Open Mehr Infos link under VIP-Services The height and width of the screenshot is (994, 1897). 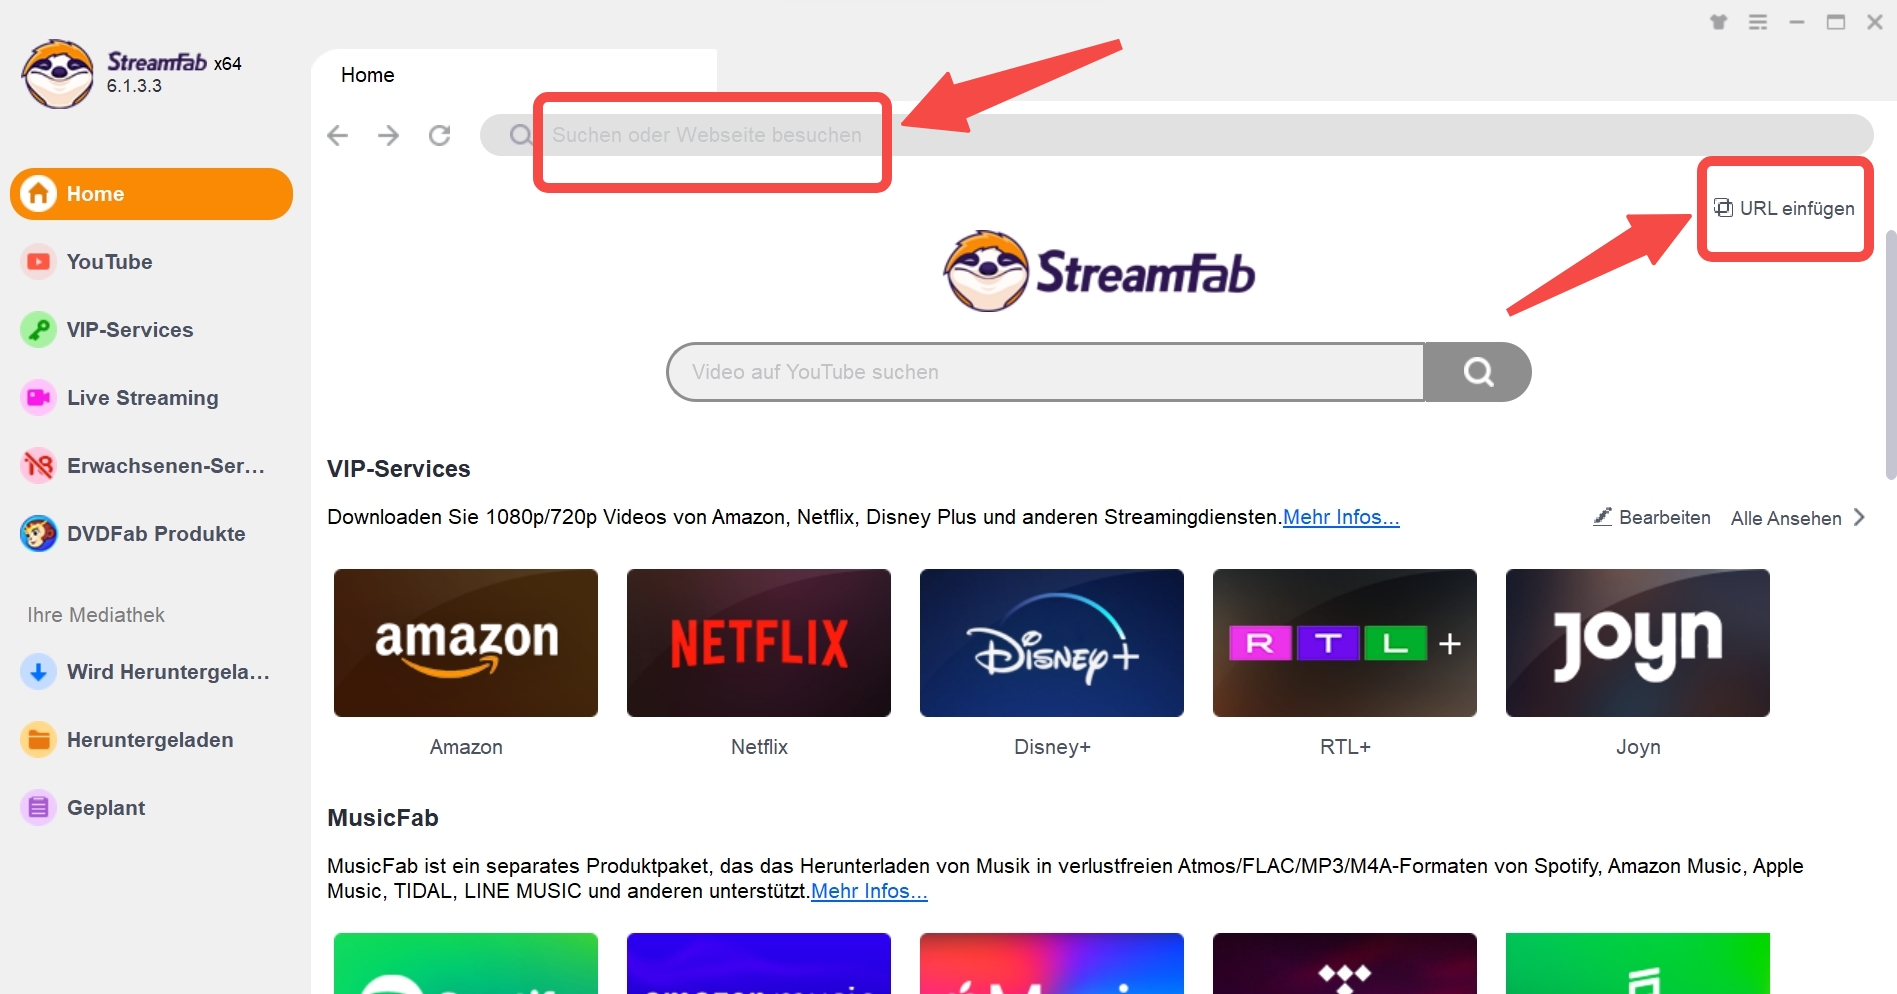pos(1341,517)
